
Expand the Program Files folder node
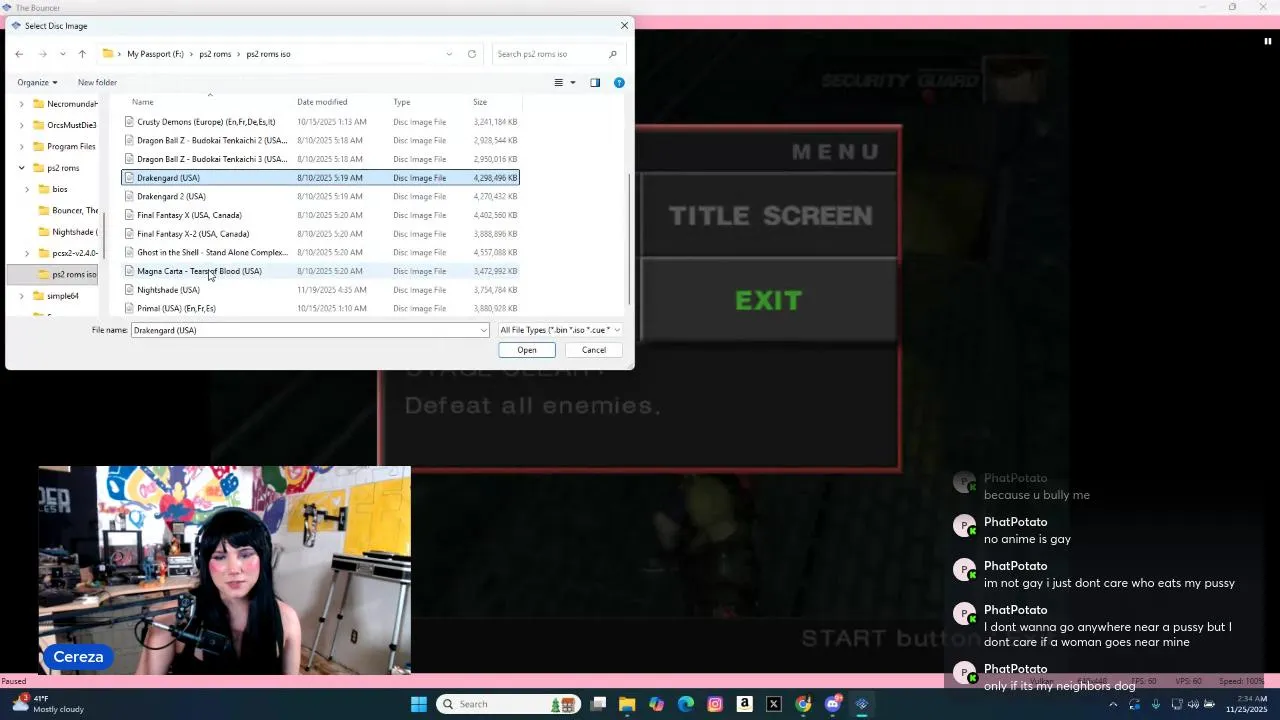click(22, 147)
